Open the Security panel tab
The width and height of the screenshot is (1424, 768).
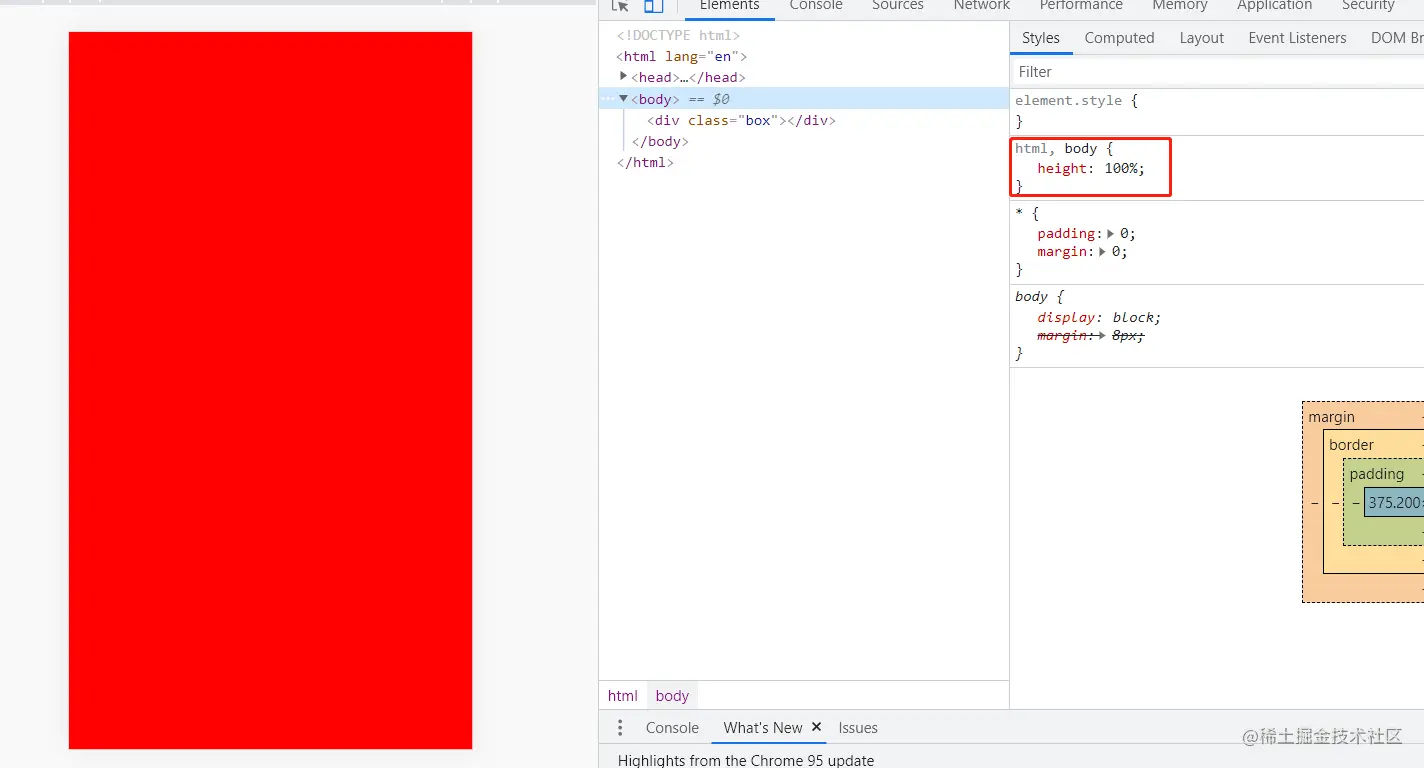click(x=1368, y=6)
